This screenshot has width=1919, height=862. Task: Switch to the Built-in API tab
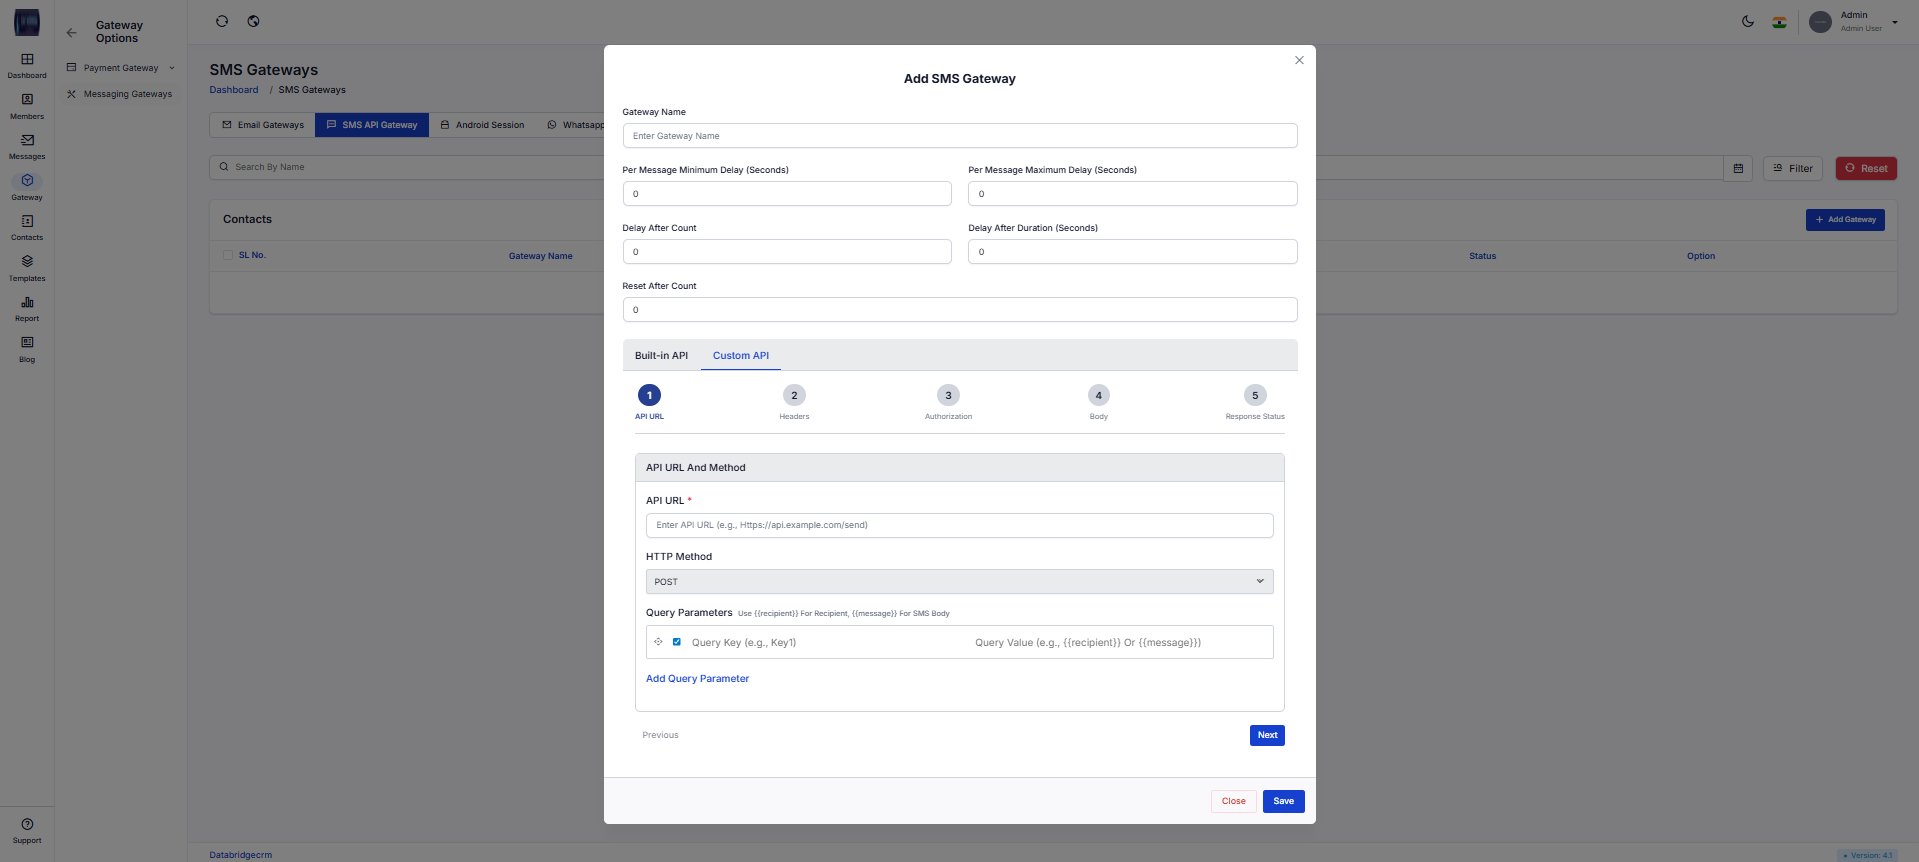click(x=661, y=356)
